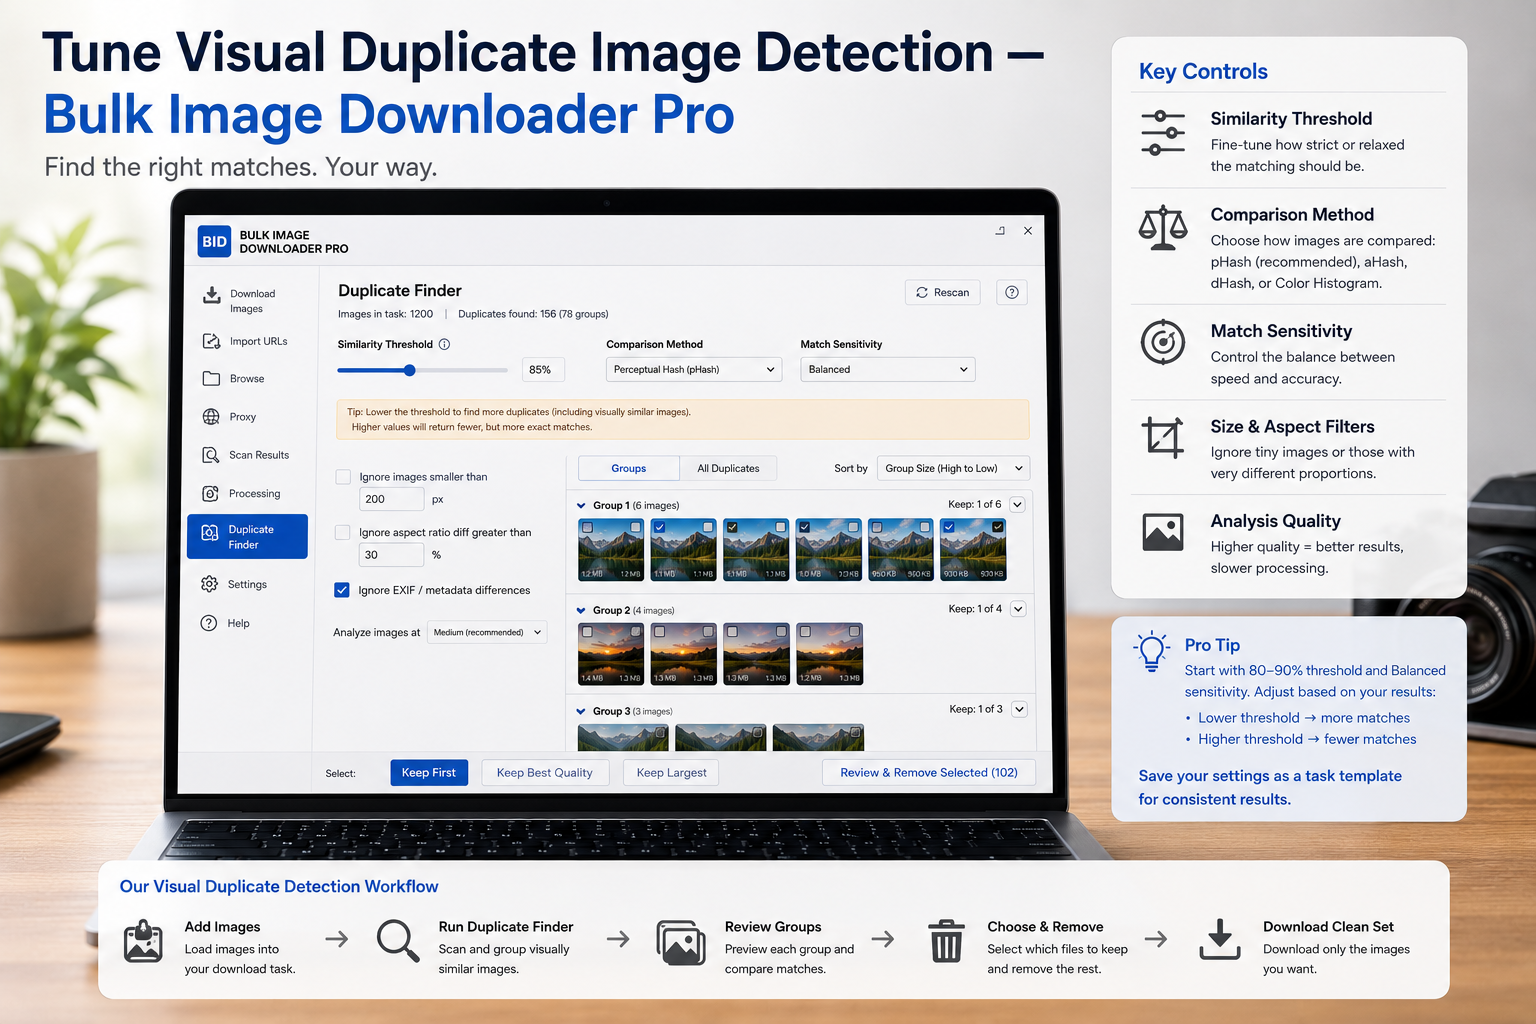This screenshot has width=1536, height=1024.
Task: Switch to the Groups tab
Action: click(629, 468)
